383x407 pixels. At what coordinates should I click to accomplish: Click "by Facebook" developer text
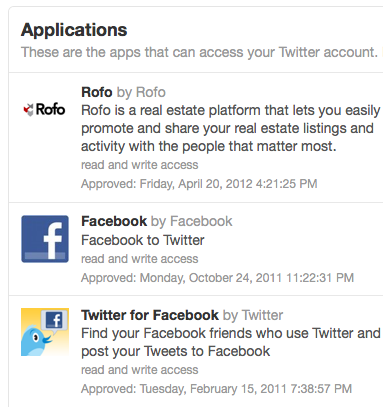[x=192, y=221]
